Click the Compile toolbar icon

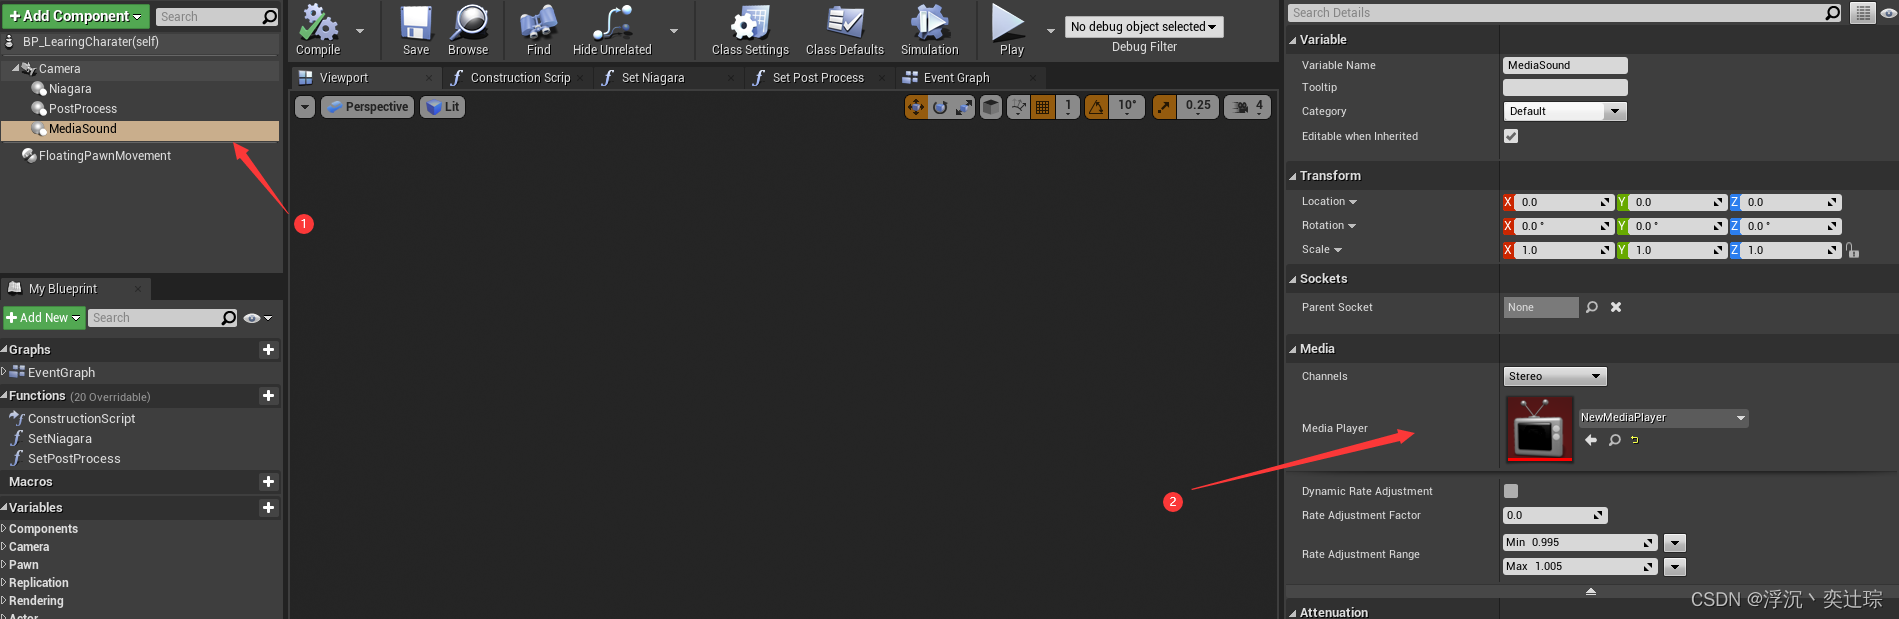pyautogui.click(x=318, y=30)
